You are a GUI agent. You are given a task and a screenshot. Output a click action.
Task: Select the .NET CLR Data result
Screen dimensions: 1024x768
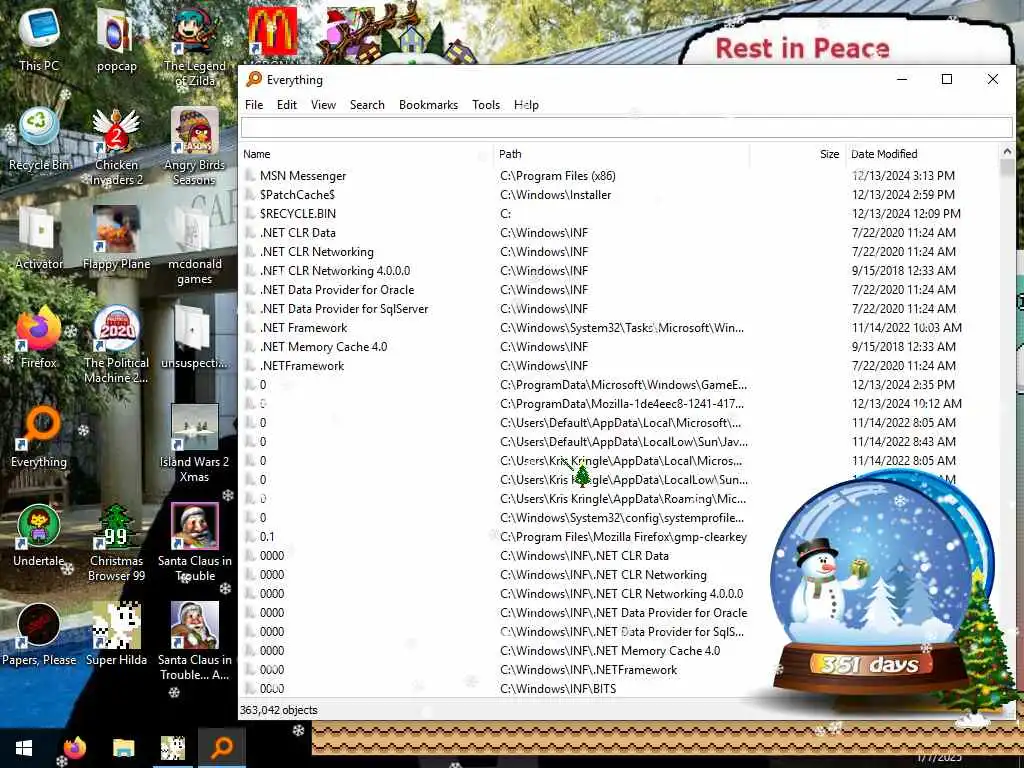pyautogui.click(x=619, y=232)
